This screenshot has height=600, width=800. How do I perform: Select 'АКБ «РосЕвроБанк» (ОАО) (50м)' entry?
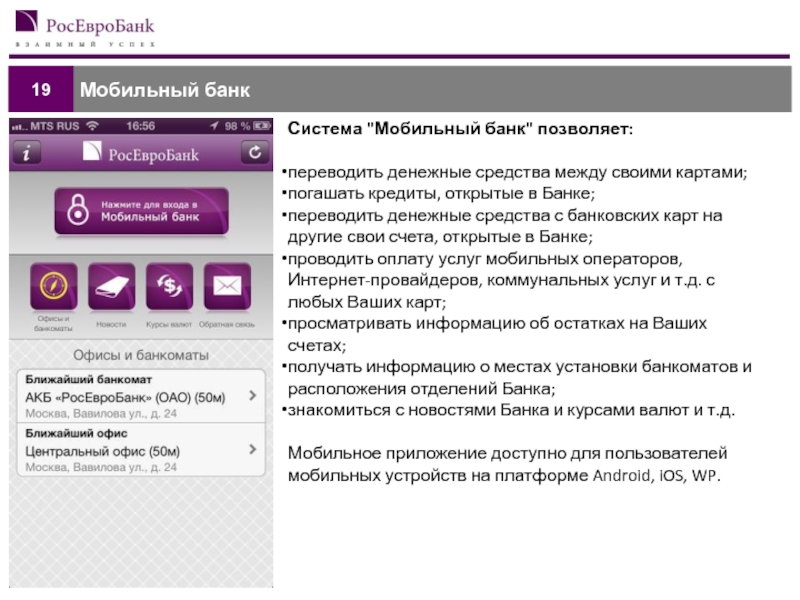click(x=125, y=397)
